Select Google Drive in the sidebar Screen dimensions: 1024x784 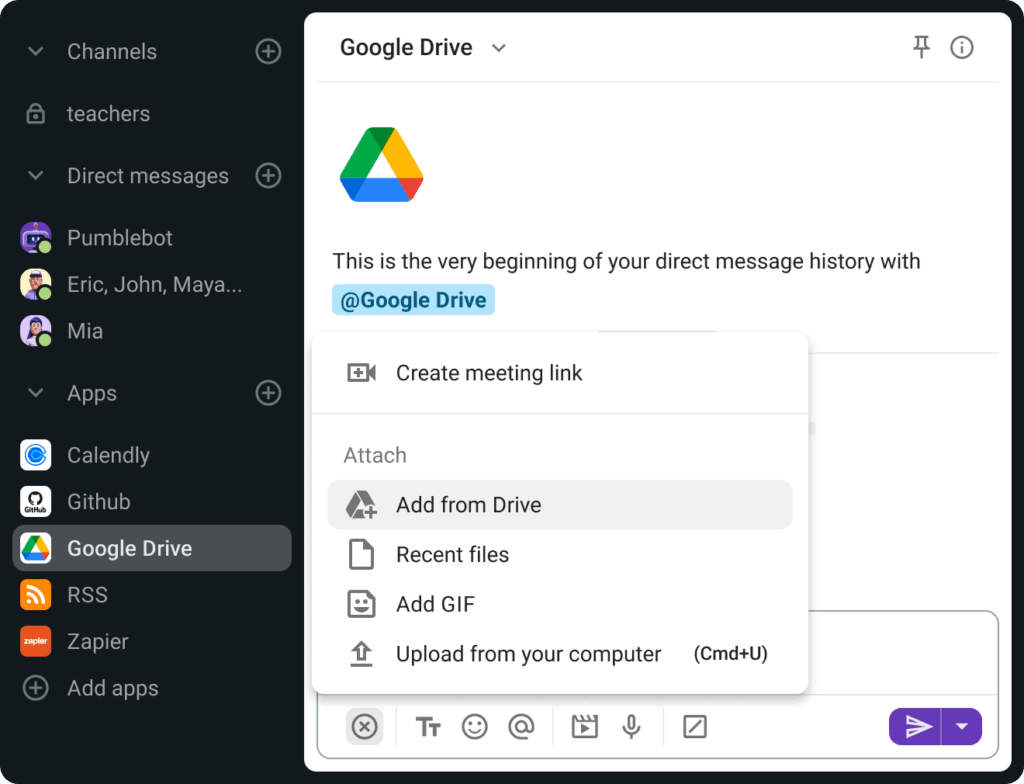tap(152, 548)
